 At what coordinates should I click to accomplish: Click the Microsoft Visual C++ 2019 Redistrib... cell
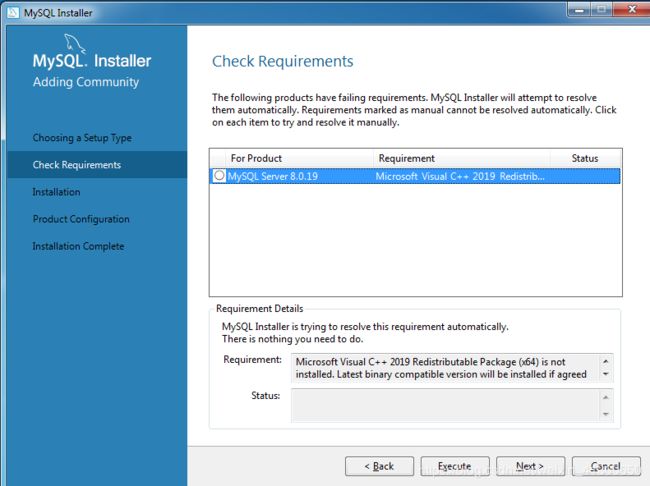(x=460, y=176)
